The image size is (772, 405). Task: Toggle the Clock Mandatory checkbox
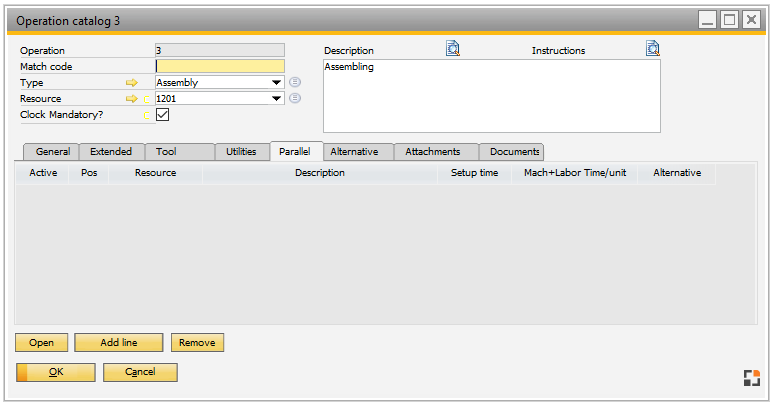pyautogui.click(x=163, y=115)
